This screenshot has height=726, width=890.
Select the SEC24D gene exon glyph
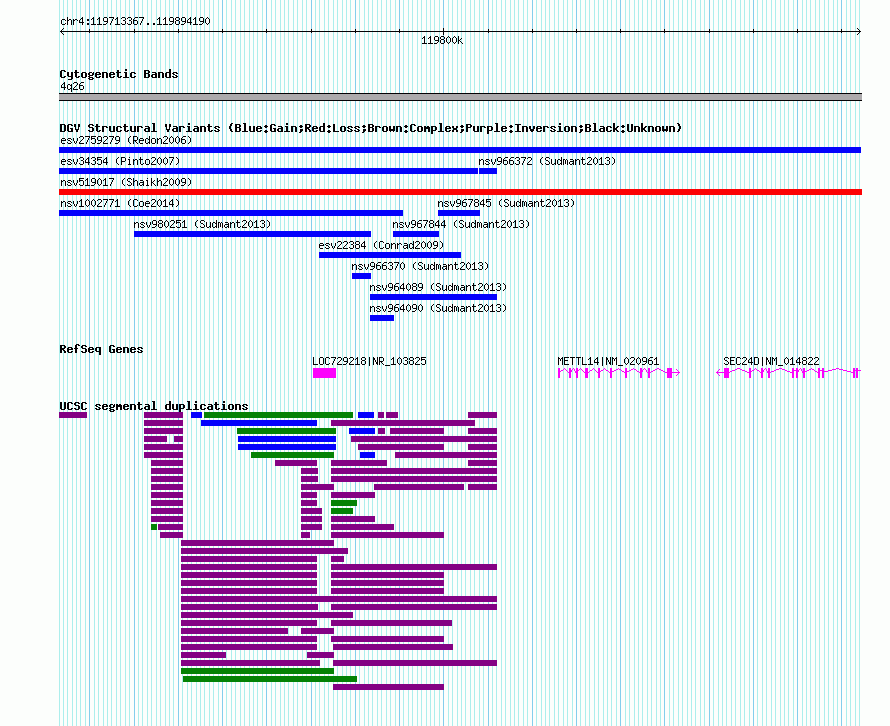[788, 373]
